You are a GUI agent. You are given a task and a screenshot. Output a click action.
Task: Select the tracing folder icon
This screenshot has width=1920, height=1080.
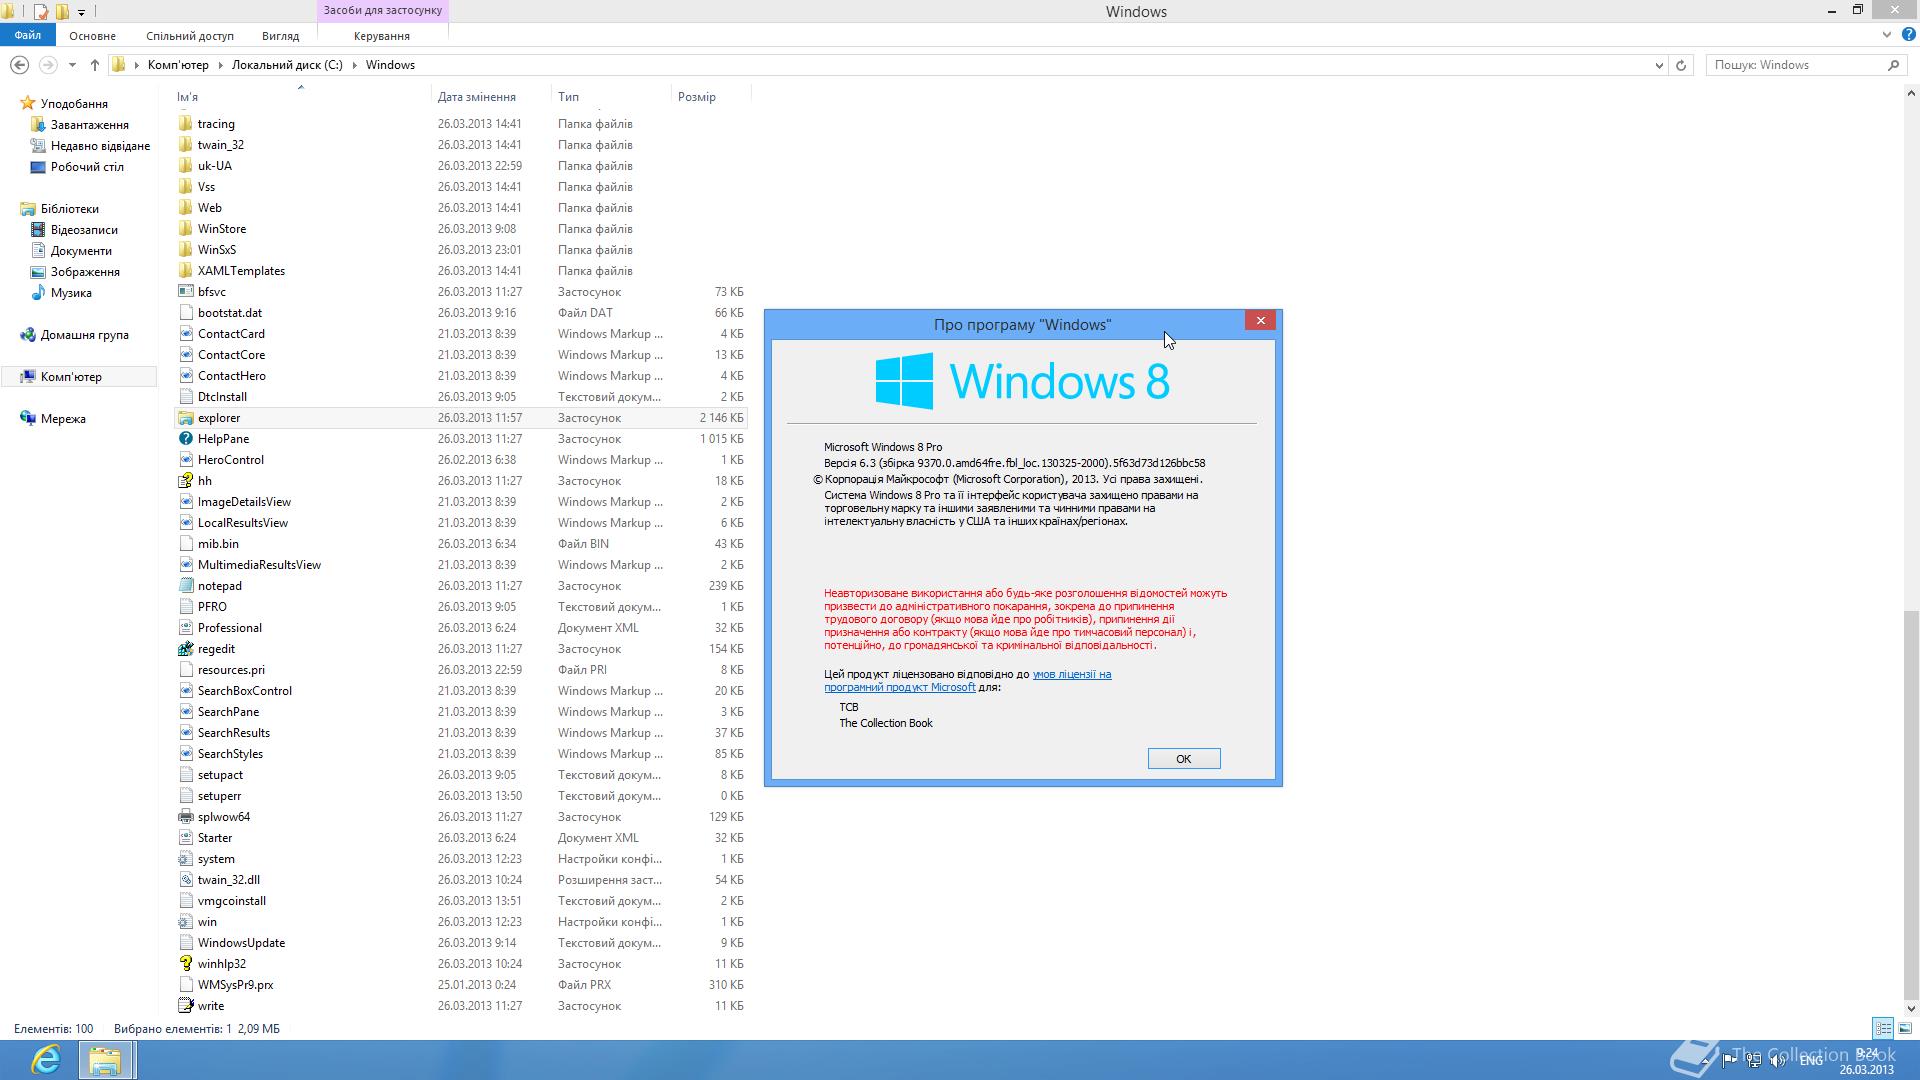point(185,124)
